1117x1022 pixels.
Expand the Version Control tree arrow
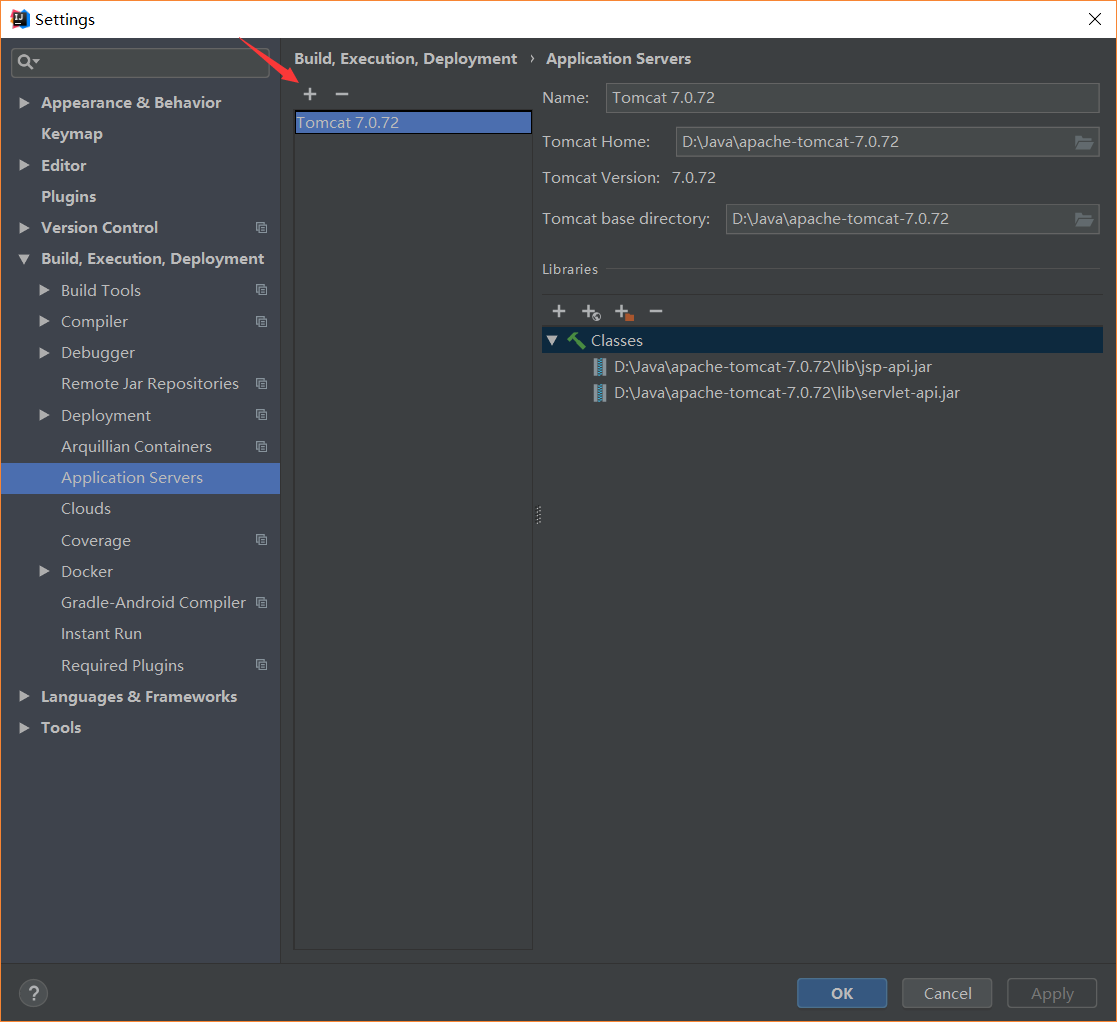[x=24, y=228]
